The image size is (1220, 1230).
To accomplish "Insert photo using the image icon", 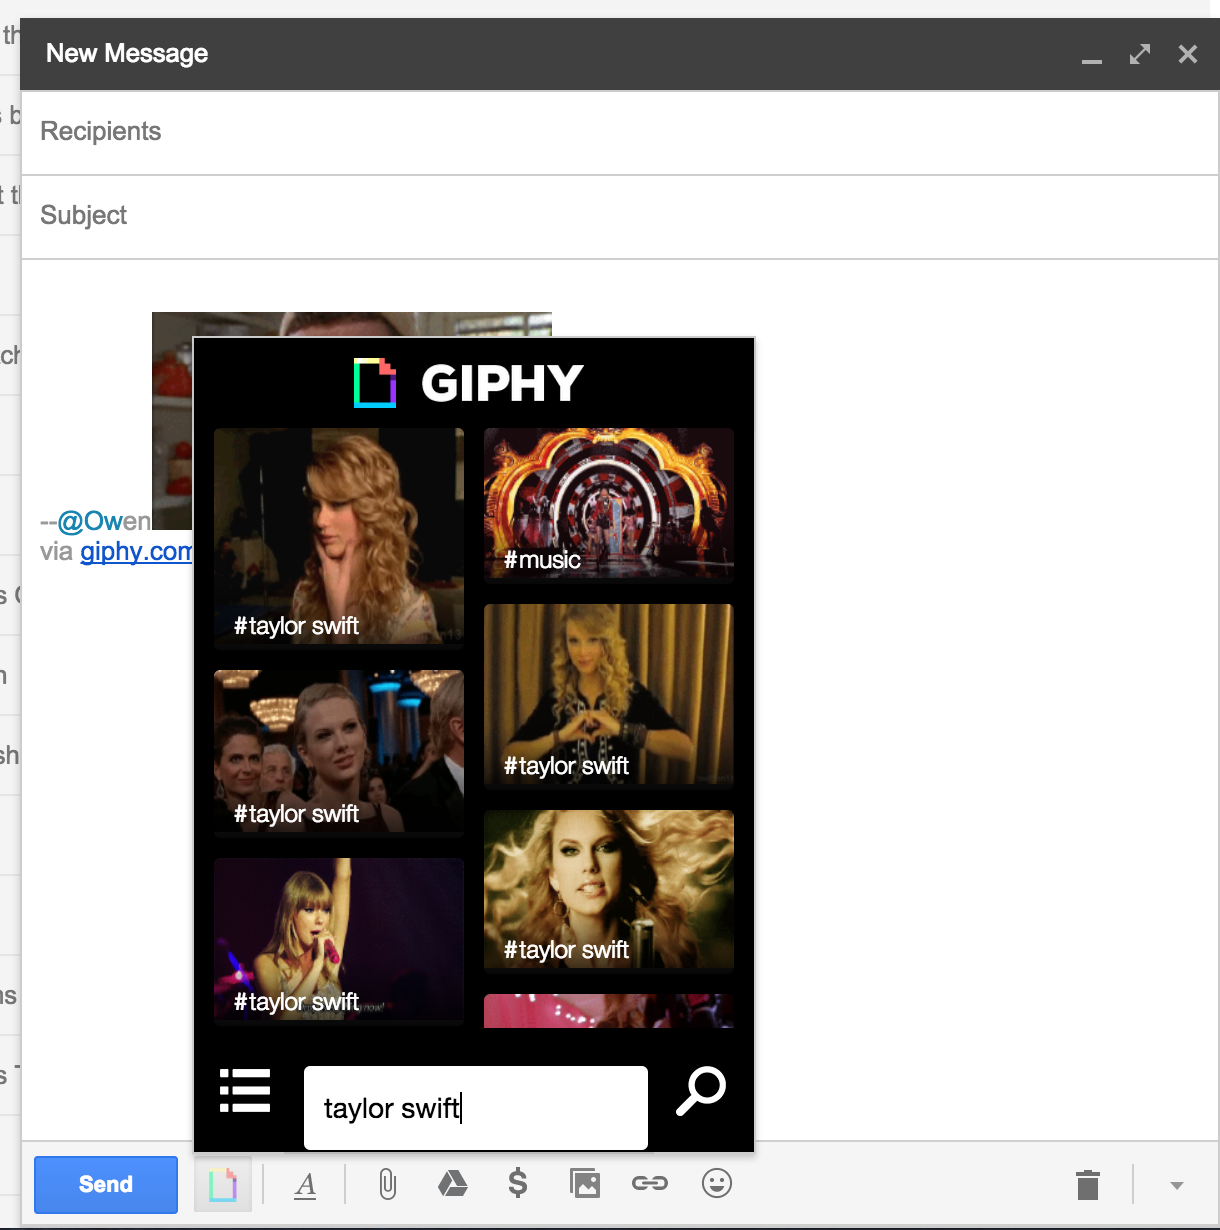I will [x=584, y=1184].
